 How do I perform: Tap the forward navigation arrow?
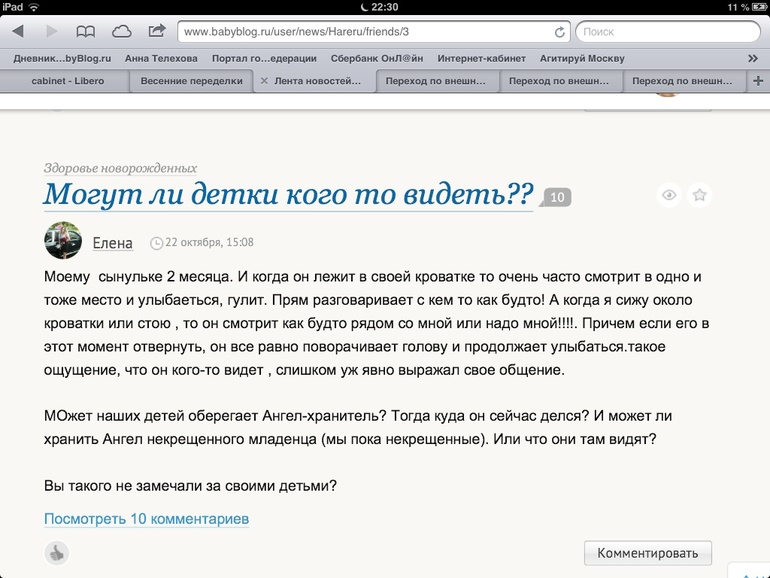pos(46,32)
